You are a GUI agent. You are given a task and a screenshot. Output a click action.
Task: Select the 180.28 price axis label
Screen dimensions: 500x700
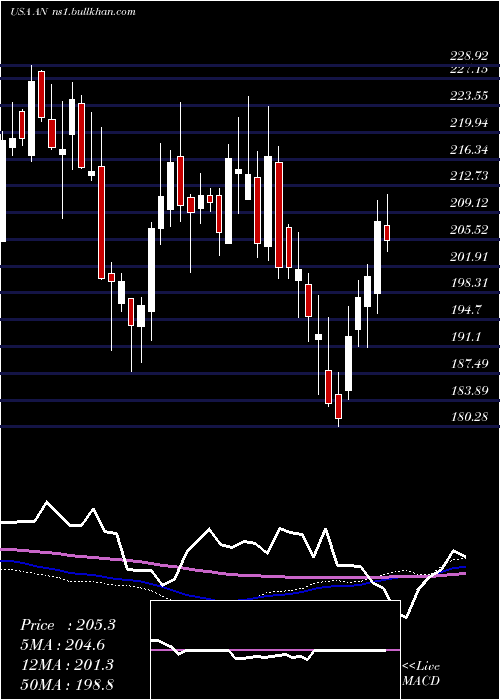469,417
